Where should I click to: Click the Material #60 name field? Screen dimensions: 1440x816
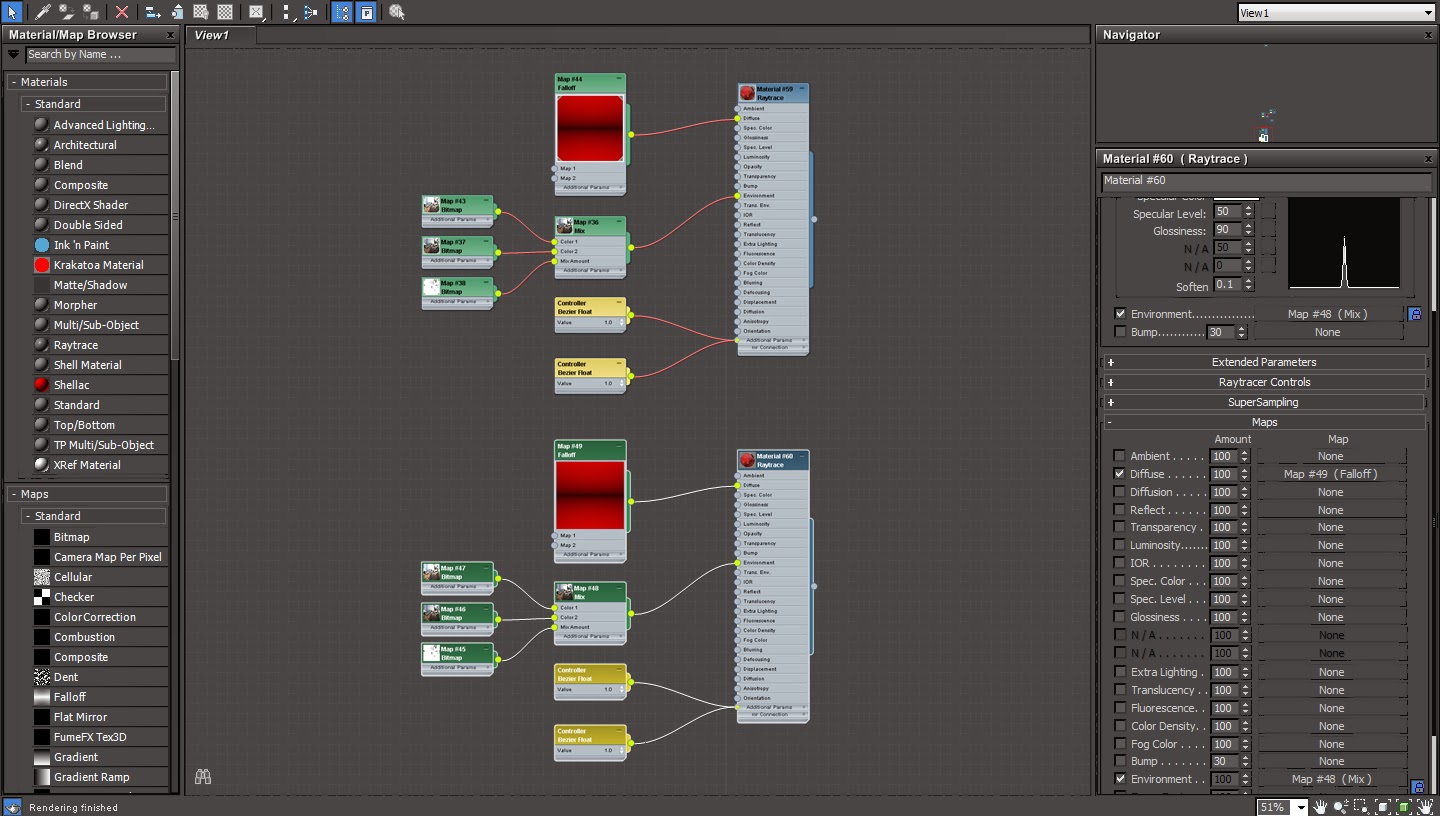click(x=1266, y=181)
